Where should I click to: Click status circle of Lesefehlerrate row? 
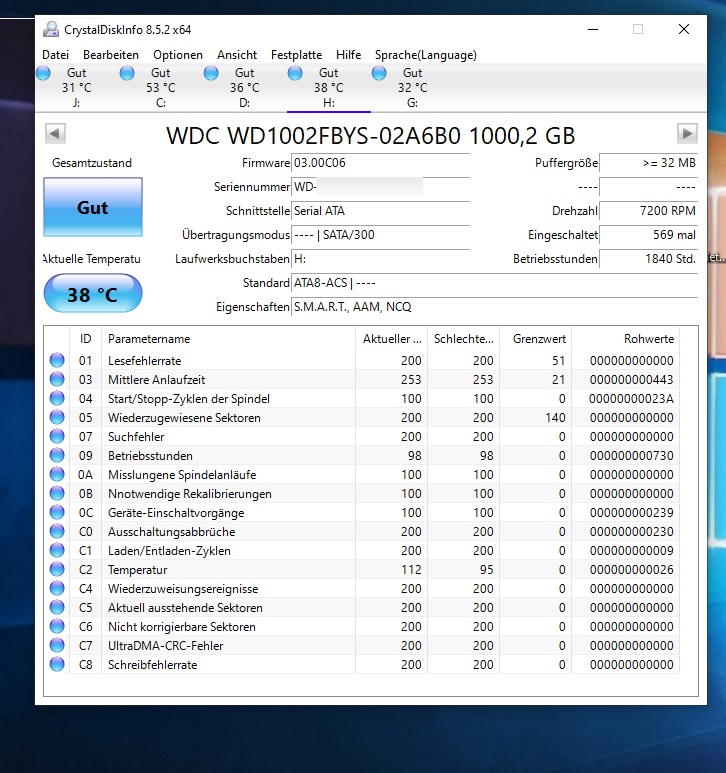point(57,360)
